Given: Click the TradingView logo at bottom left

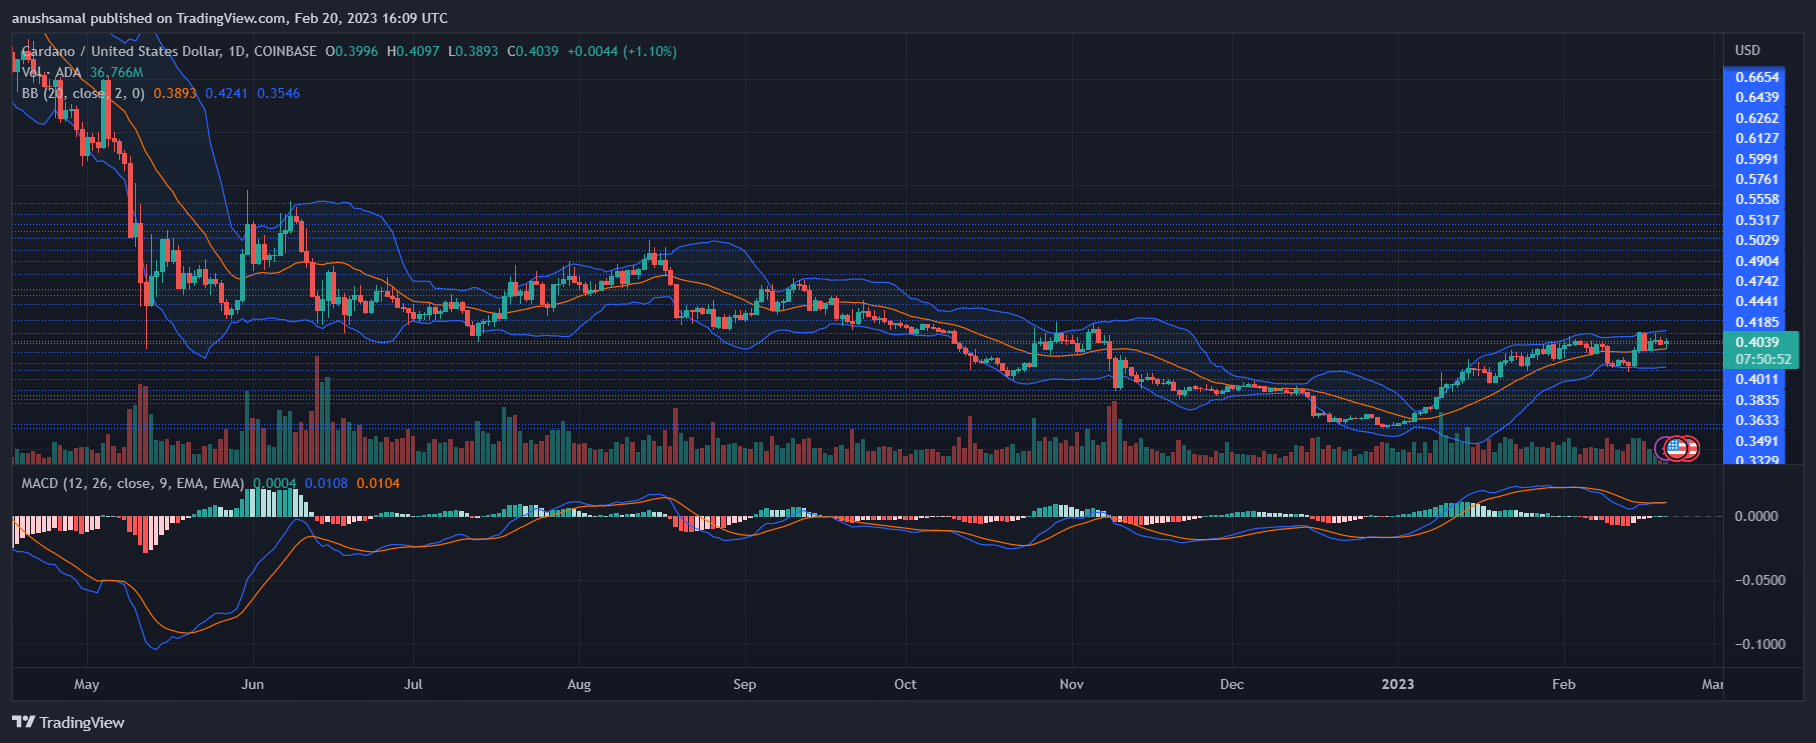Looking at the screenshot, I should (x=68, y=722).
